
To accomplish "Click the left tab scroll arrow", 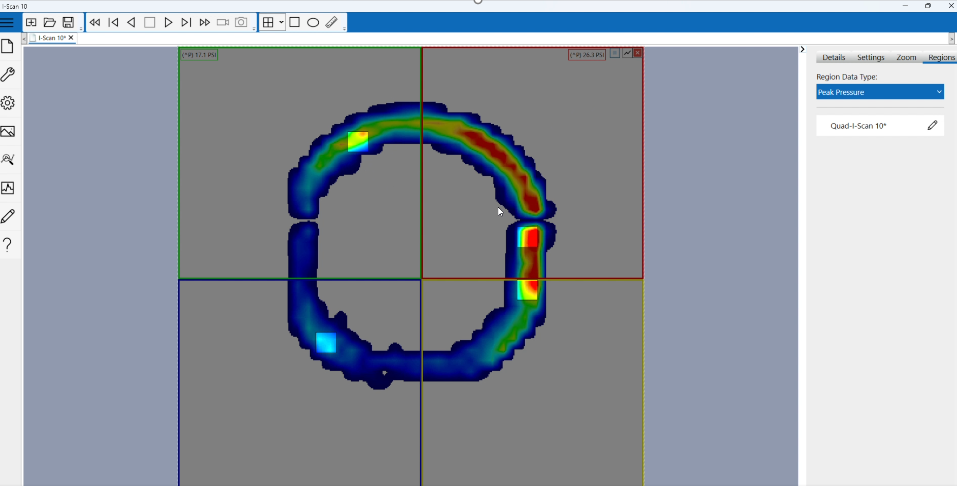I will [x=24, y=38].
